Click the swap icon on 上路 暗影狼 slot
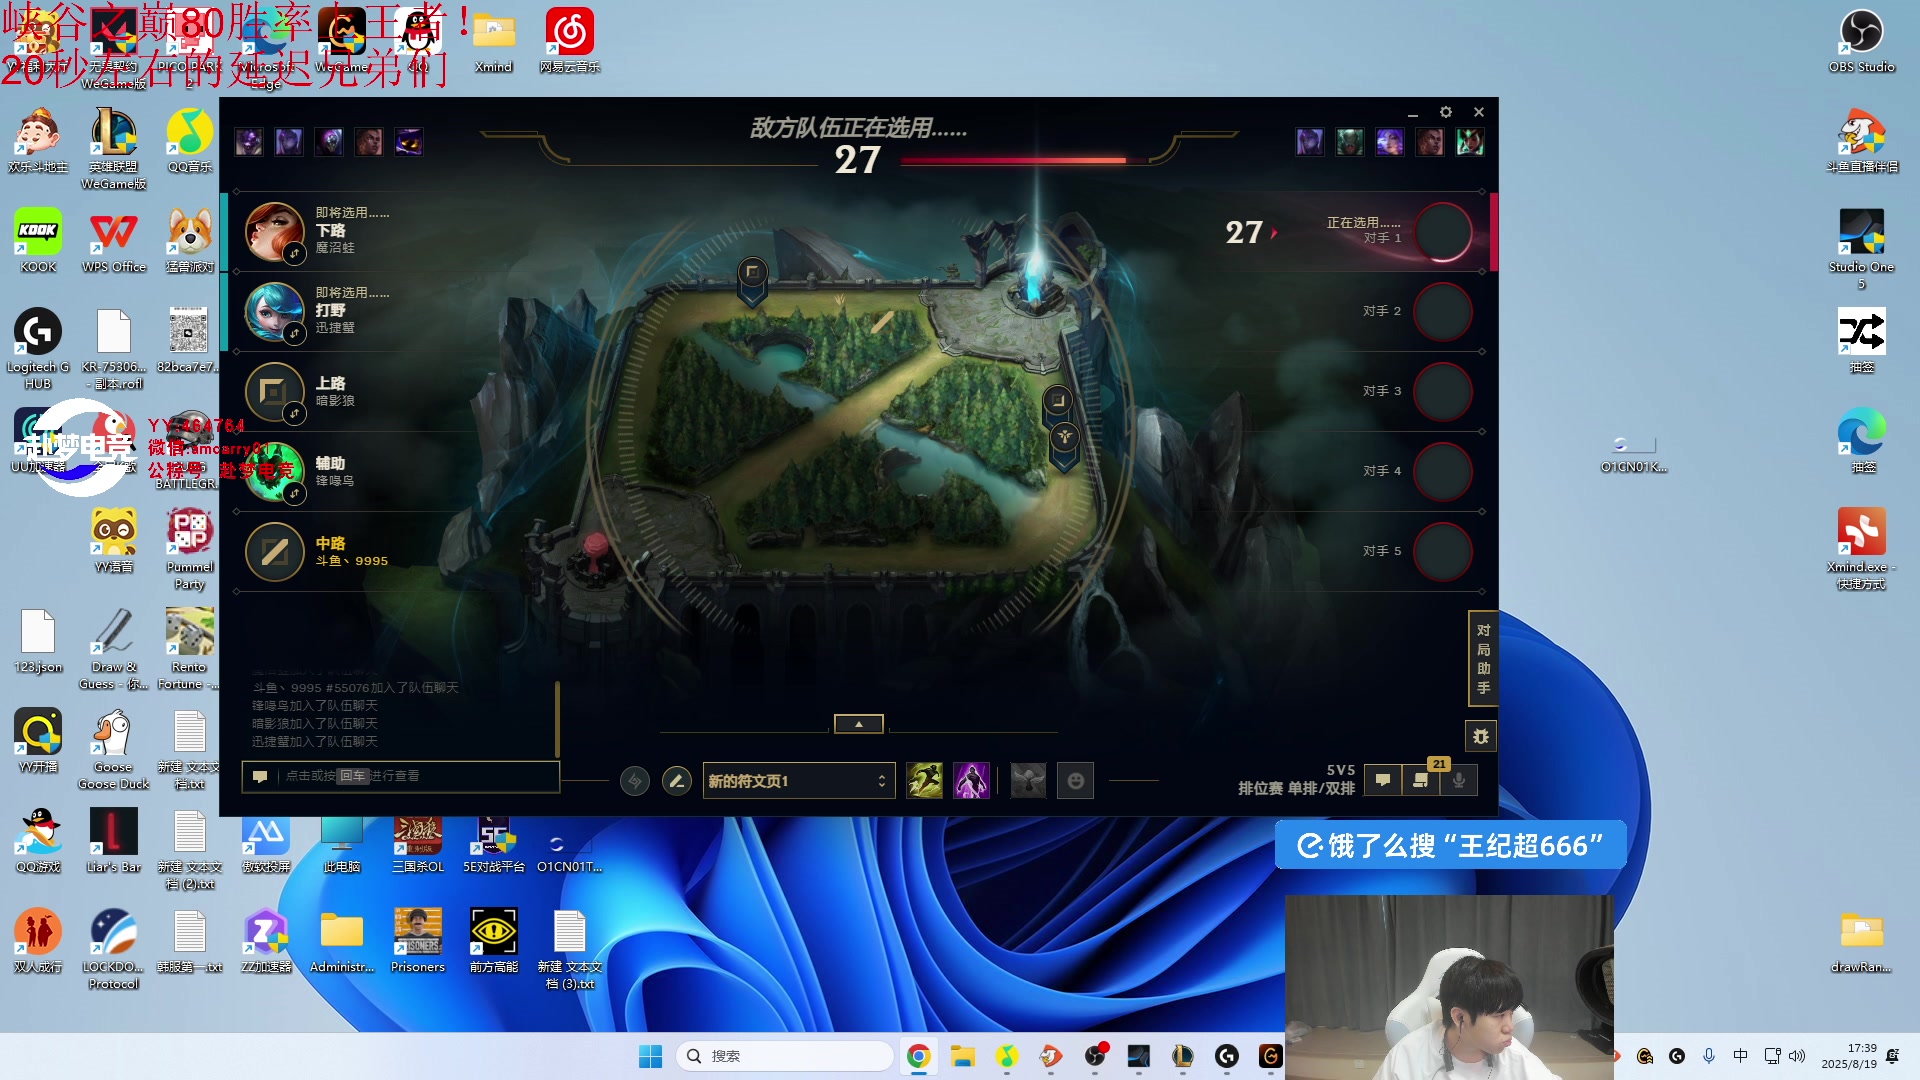The image size is (1920, 1080). pyautogui.click(x=294, y=413)
